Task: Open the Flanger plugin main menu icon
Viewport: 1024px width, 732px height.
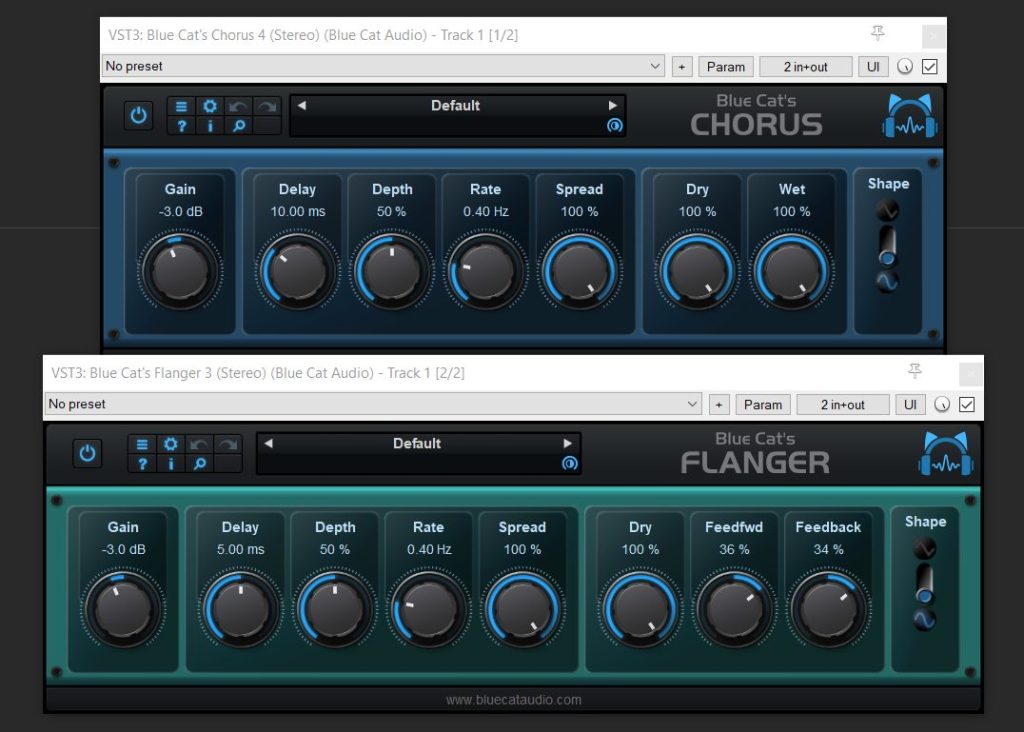Action: click(142, 445)
